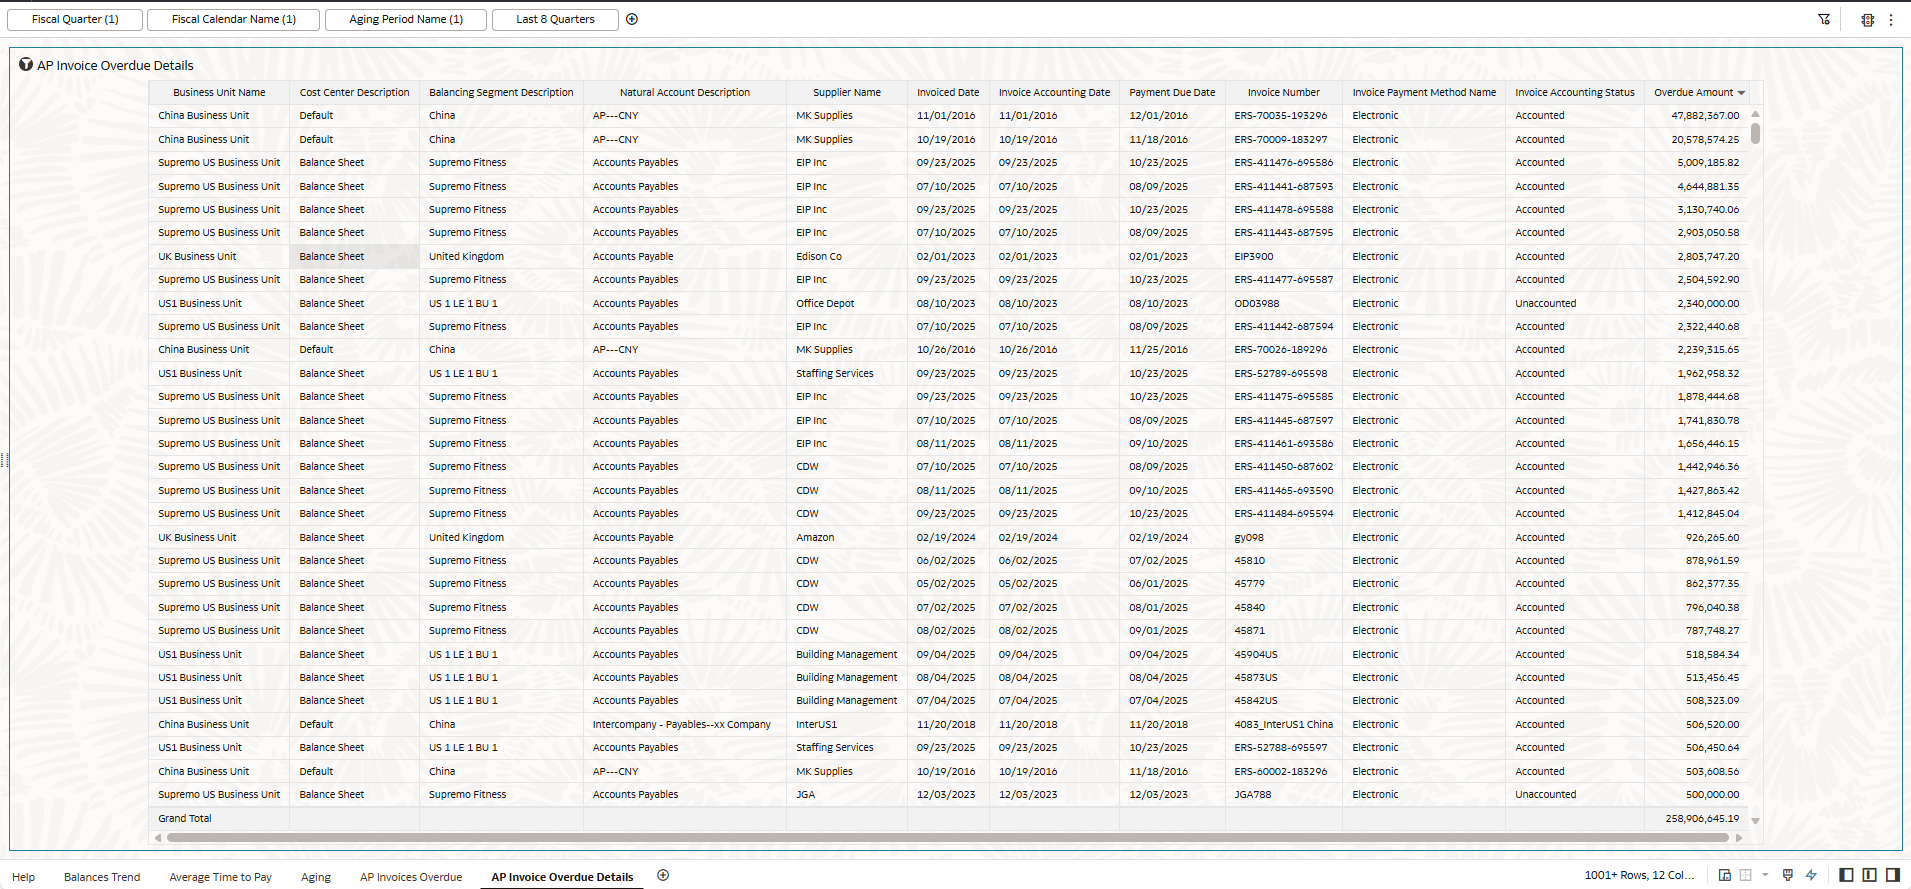1911x889 pixels.
Task: Click Invoiced Date column header
Action: pyautogui.click(x=948, y=92)
